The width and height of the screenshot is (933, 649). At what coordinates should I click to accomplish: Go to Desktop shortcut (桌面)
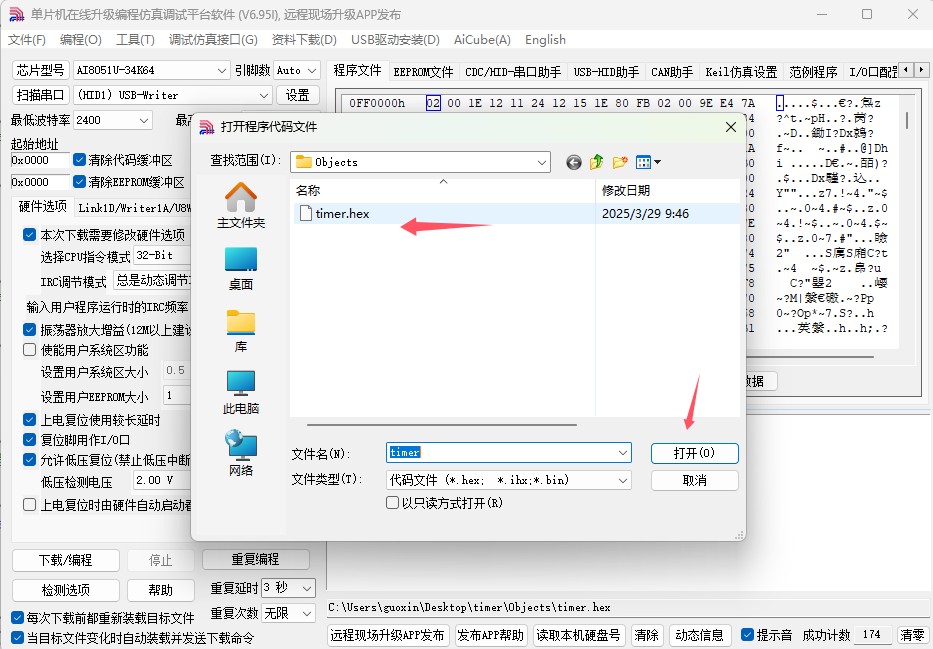(x=240, y=268)
